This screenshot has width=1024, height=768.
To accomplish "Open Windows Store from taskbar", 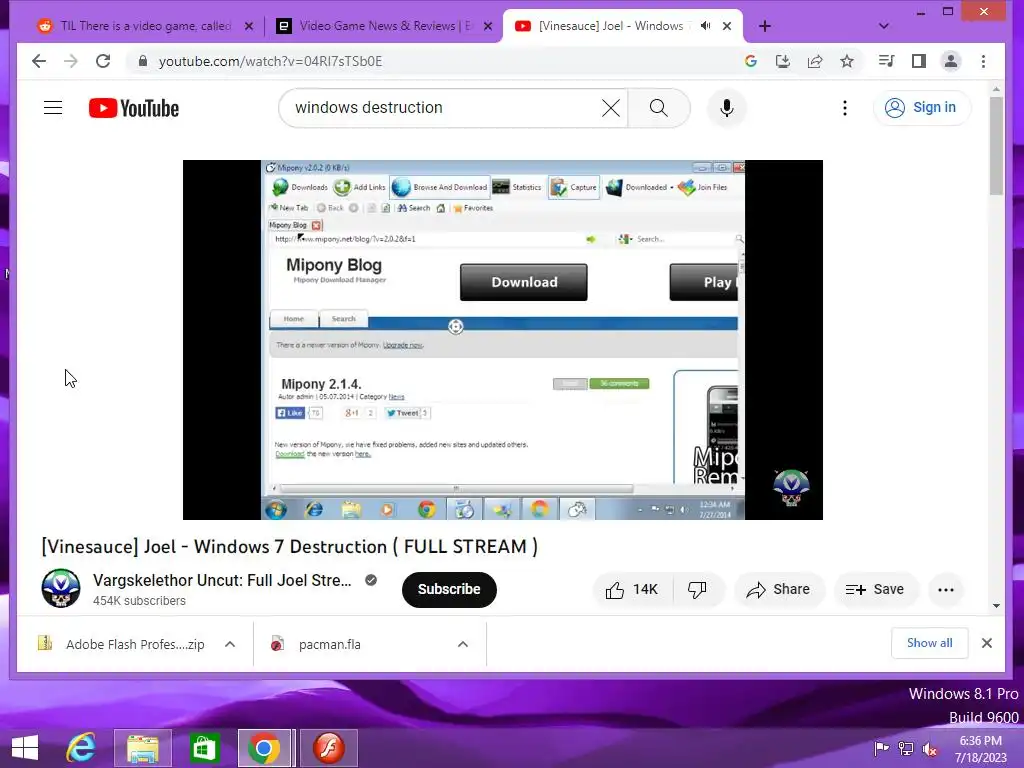I will [x=204, y=748].
